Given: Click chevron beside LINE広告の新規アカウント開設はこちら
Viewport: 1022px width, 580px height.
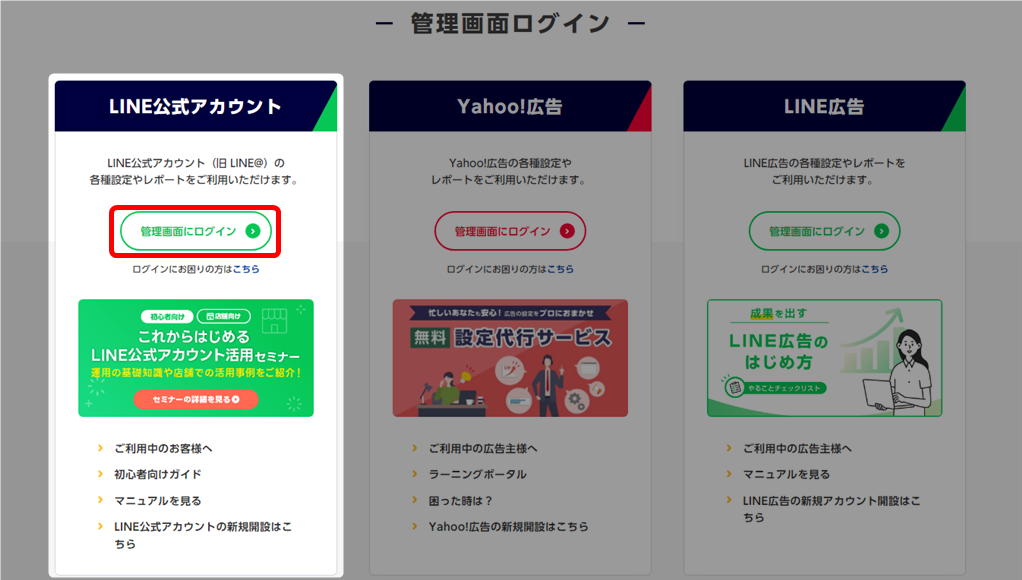Looking at the screenshot, I should click(x=729, y=500).
